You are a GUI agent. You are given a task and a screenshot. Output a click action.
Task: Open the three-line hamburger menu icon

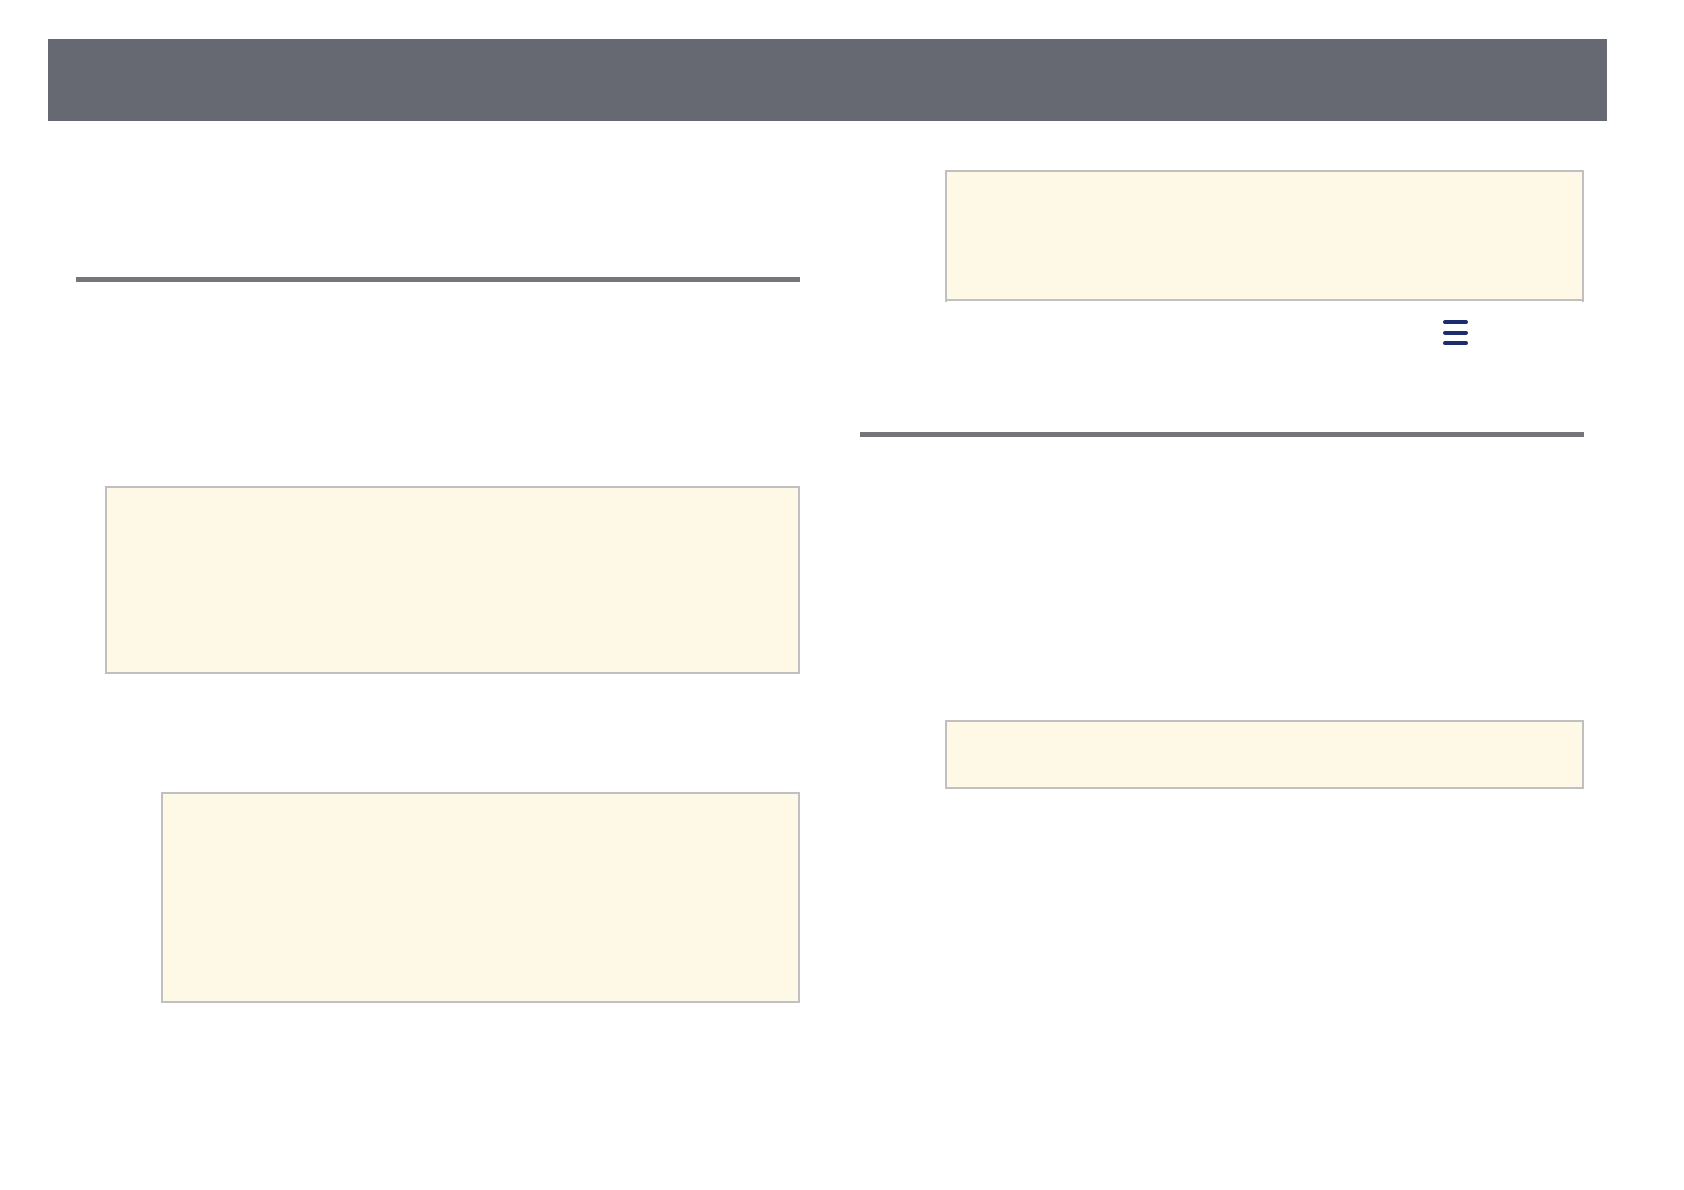(1455, 333)
